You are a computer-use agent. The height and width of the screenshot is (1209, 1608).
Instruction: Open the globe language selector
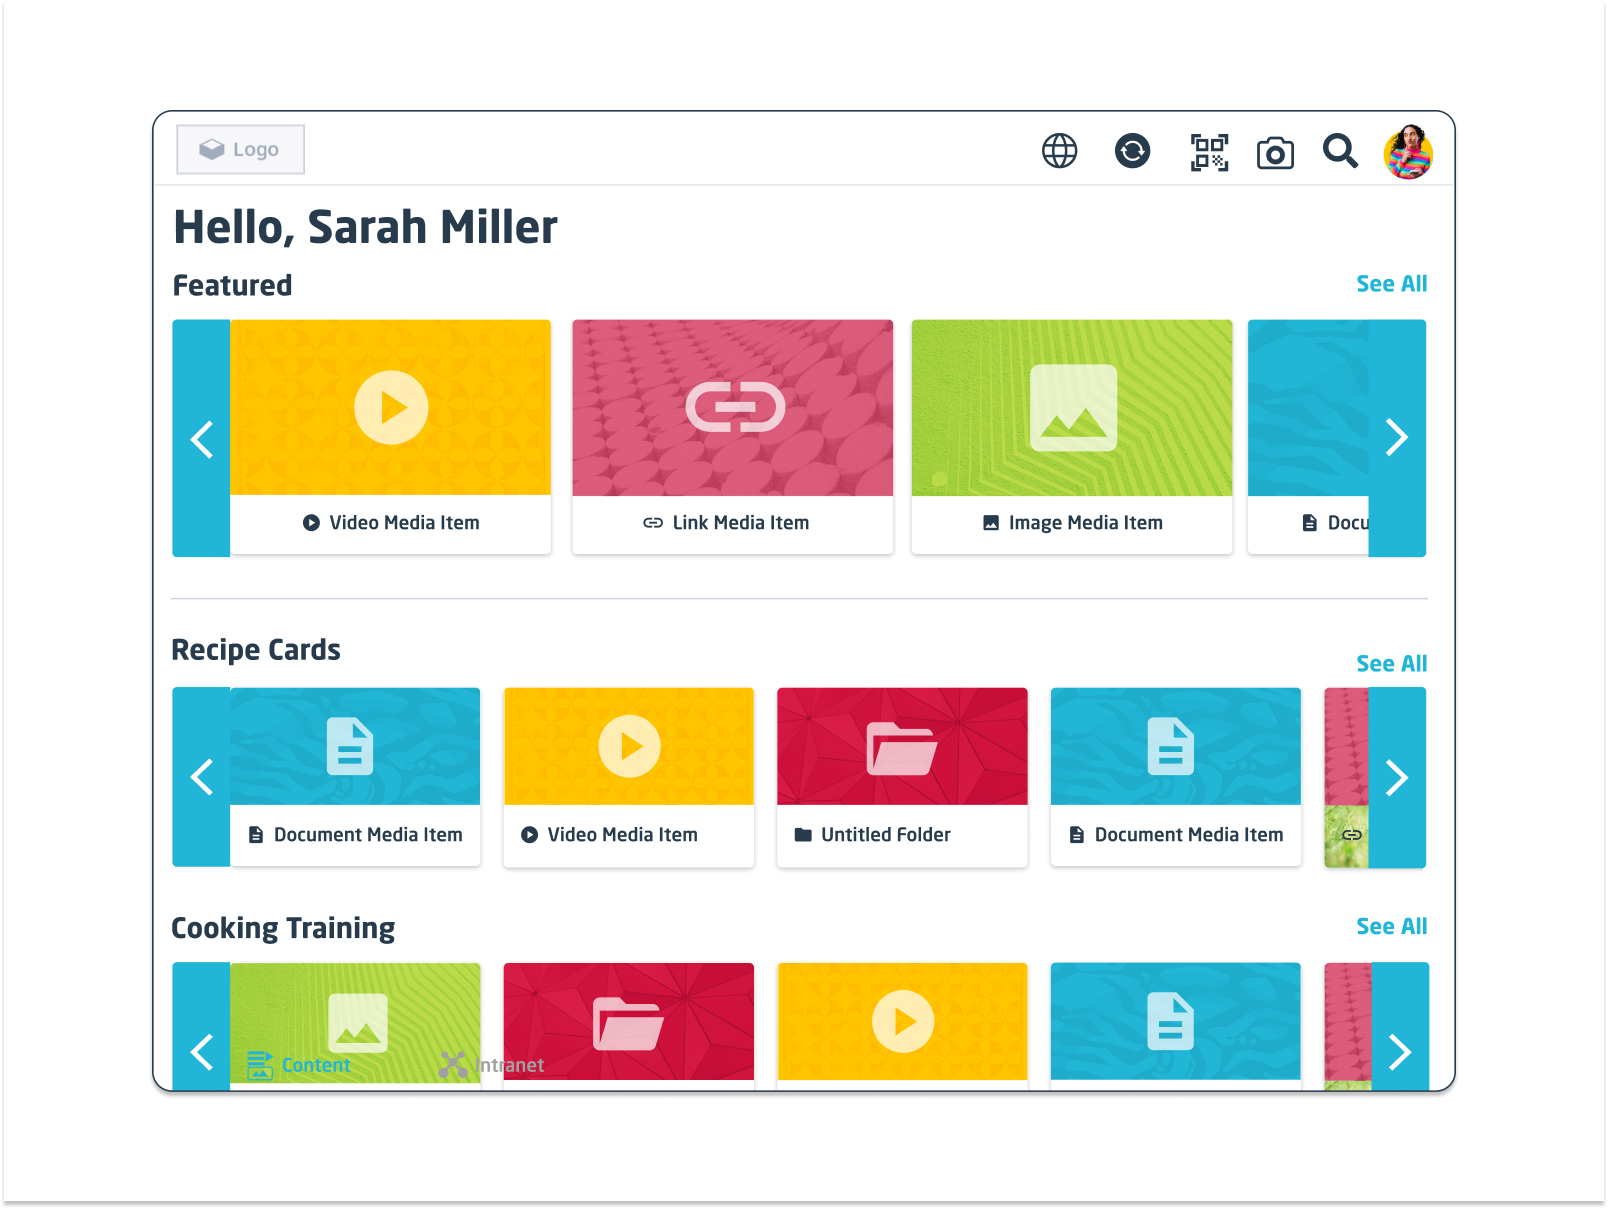pos(1059,151)
